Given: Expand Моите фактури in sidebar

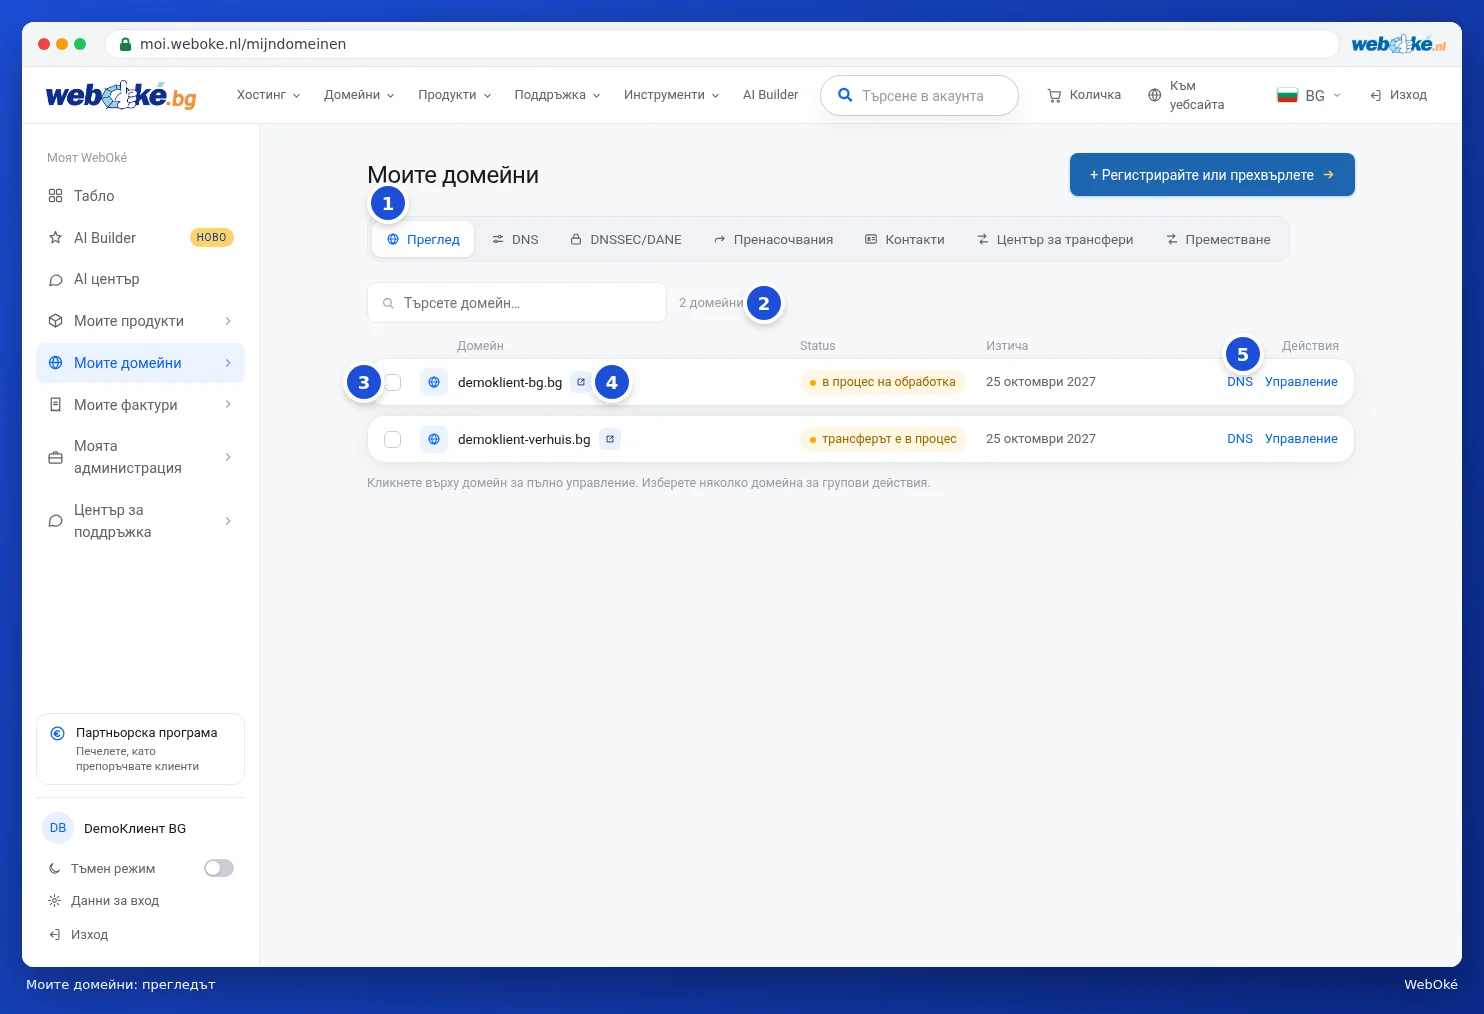Looking at the screenshot, I should click(140, 405).
